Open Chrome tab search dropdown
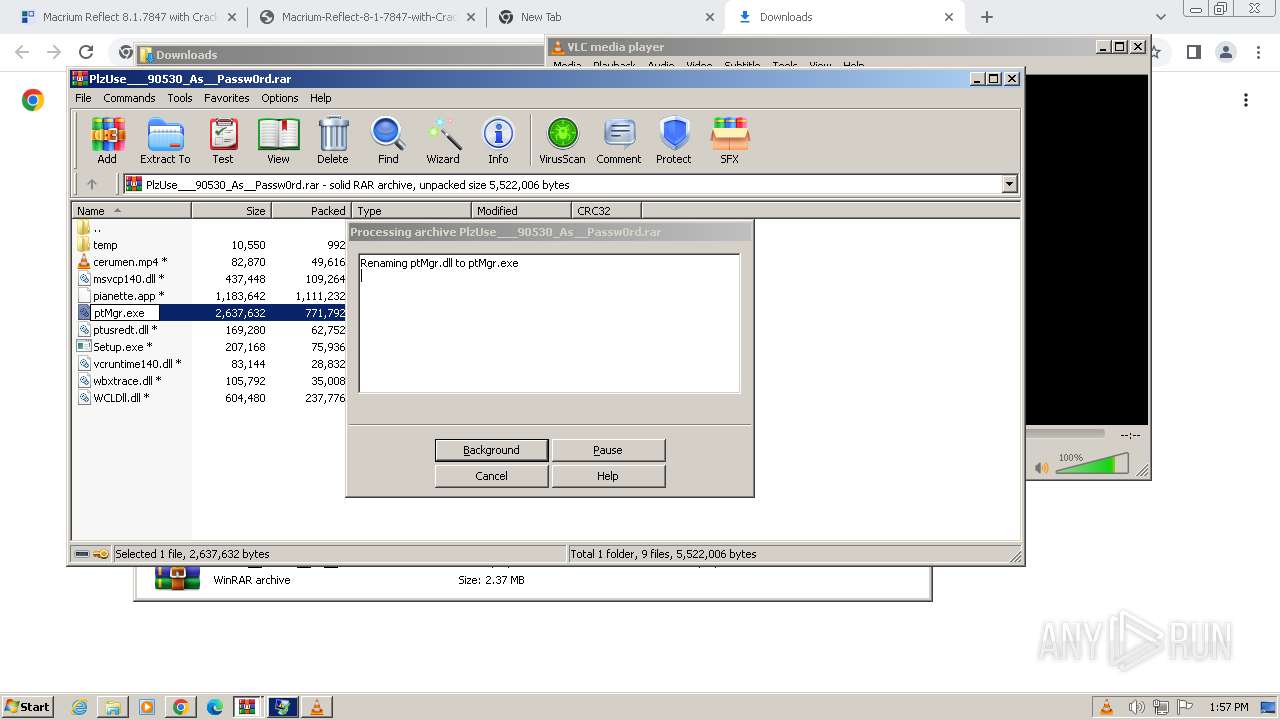This screenshot has width=1280, height=720. [x=1160, y=17]
